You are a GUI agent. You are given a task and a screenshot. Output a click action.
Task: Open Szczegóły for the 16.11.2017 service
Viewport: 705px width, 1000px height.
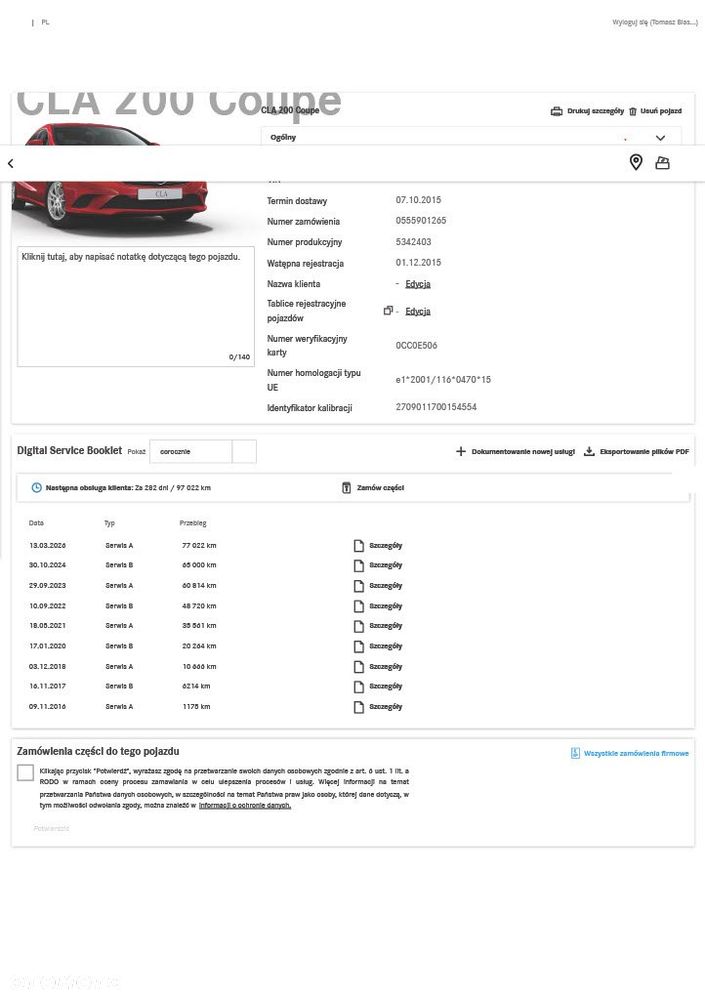point(385,686)
